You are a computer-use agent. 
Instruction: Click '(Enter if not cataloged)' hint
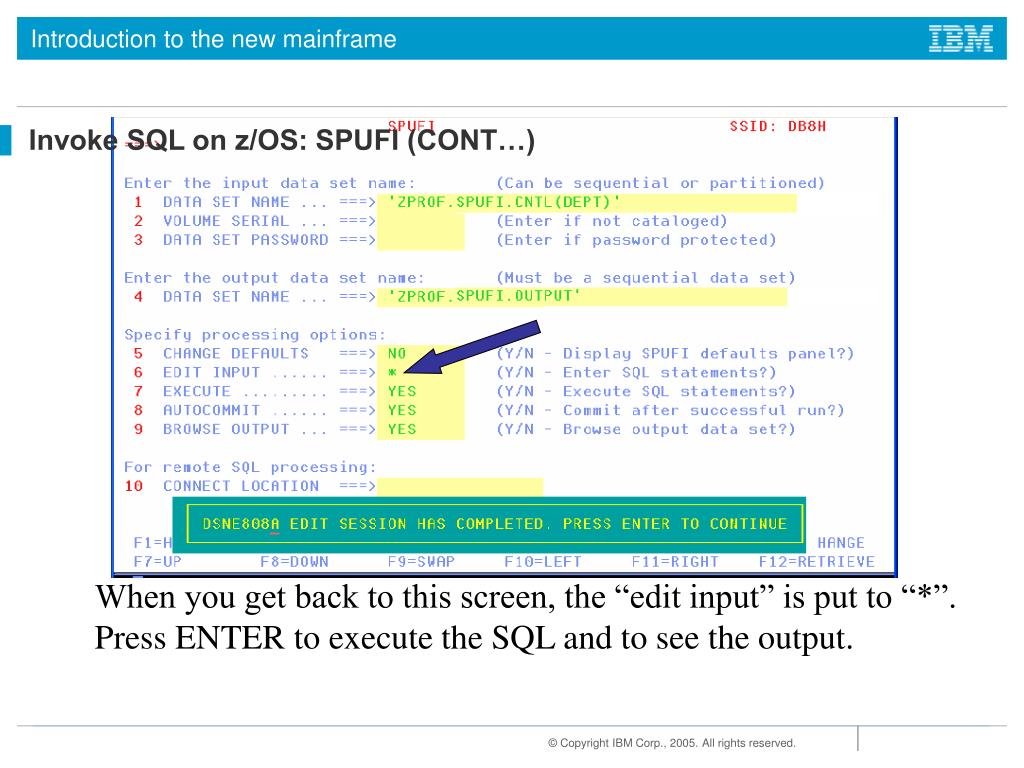(x=611, y=221)
